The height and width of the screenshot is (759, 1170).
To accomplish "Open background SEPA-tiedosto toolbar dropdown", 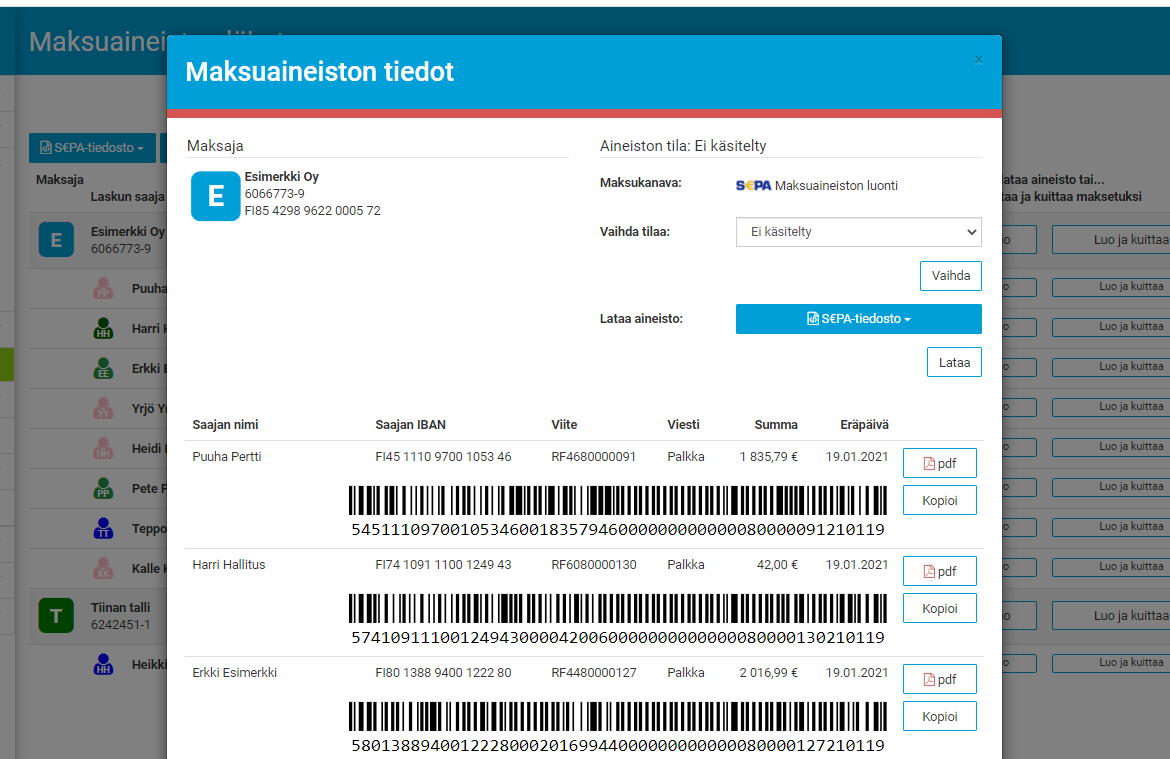I will 92,148.
